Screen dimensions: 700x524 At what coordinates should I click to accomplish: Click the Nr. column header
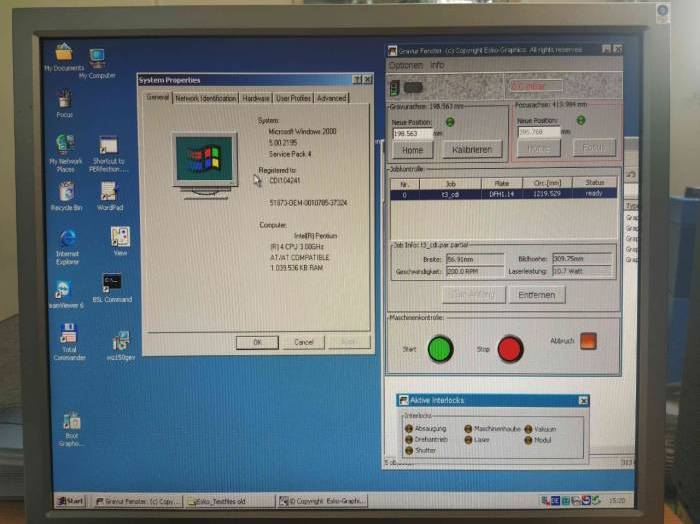click(x=405, y=184)
